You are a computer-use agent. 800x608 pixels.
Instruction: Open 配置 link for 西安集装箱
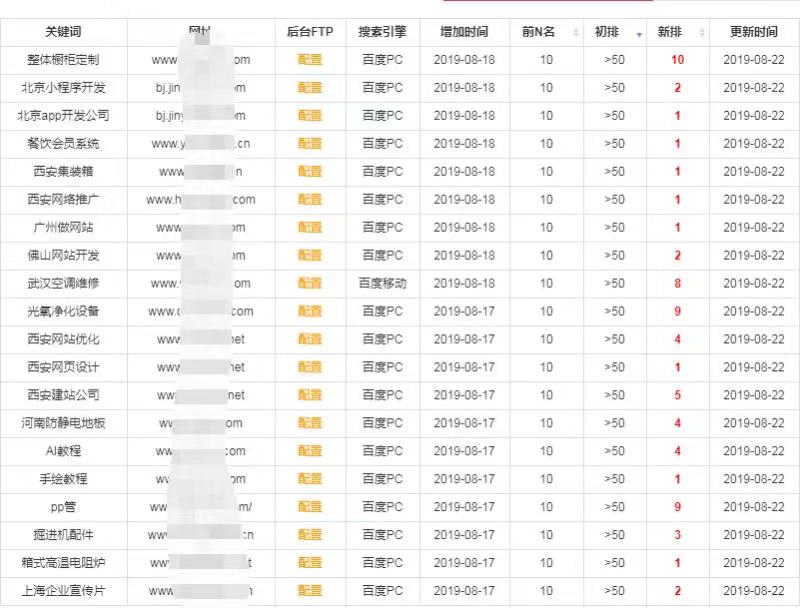tap(310, 171)
